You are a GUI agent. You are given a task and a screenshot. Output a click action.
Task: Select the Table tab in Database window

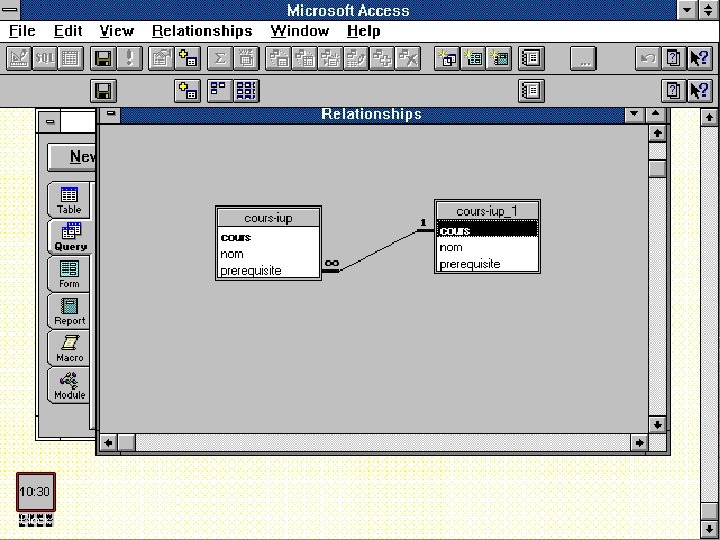(69, 200)
